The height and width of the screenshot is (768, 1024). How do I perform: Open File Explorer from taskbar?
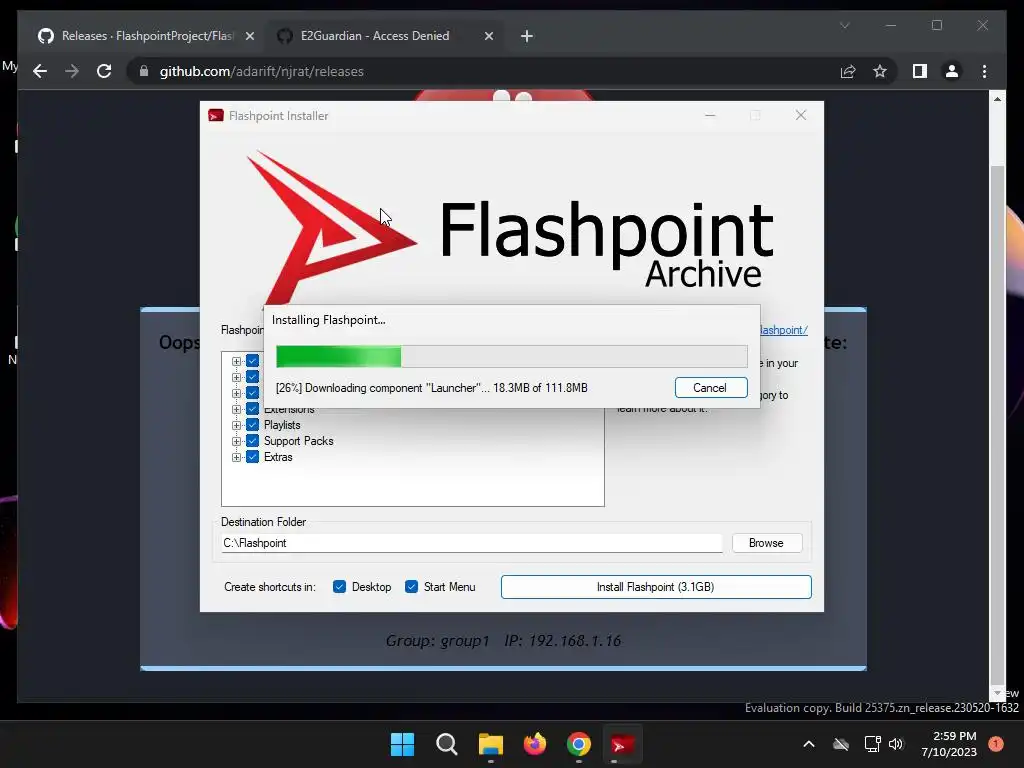(490, 744)
